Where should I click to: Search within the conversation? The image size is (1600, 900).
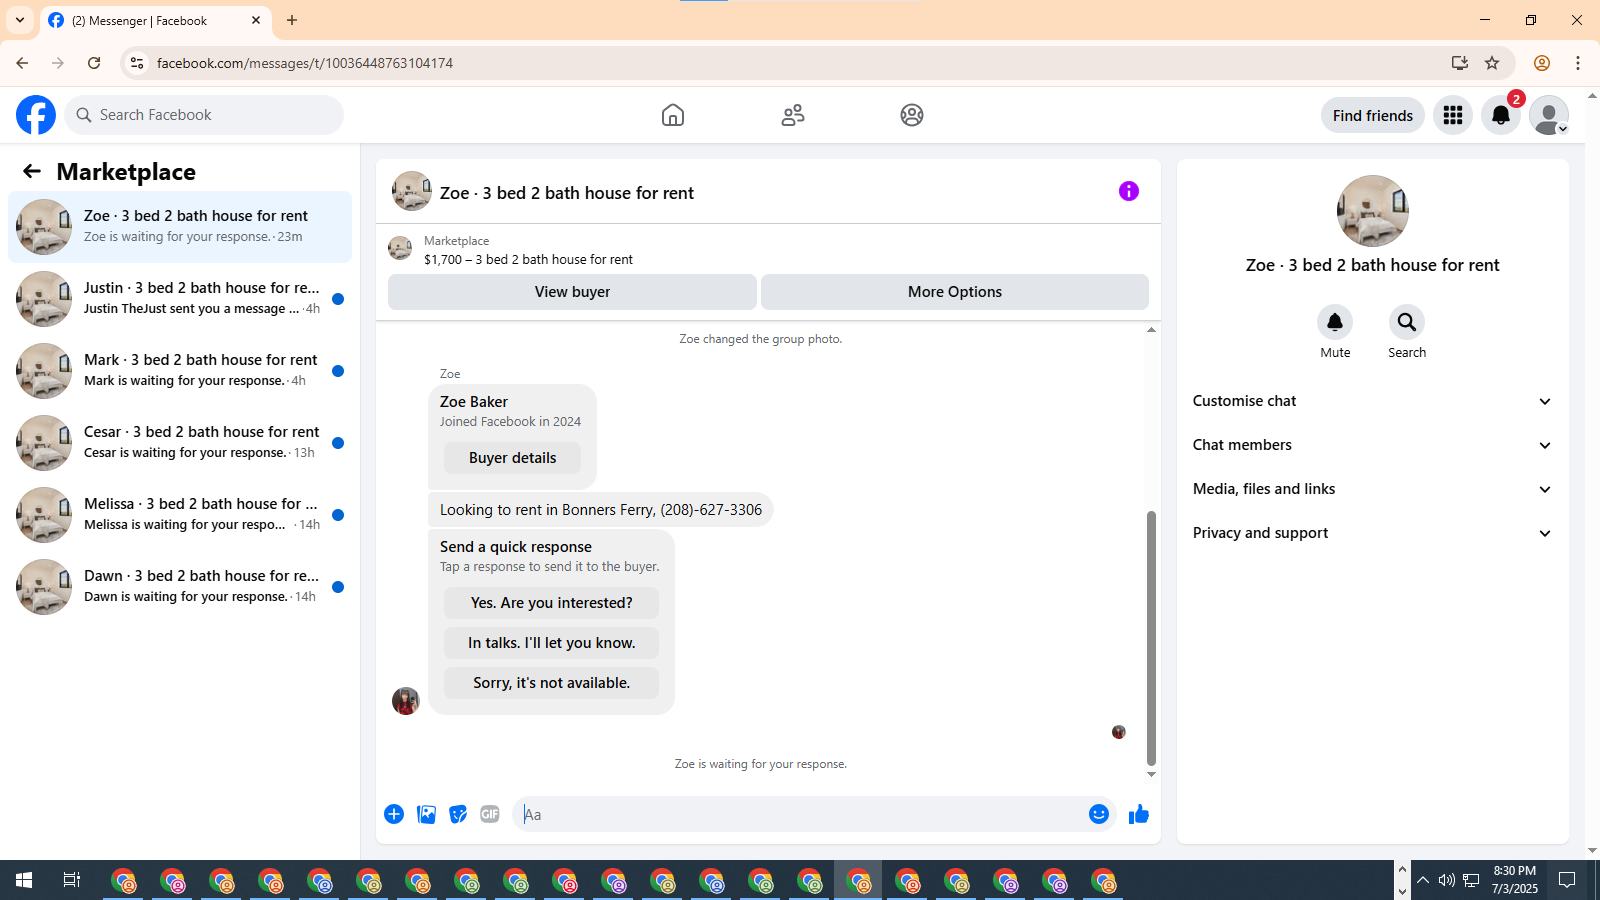pyautogui.click(x=1407, y=322)
